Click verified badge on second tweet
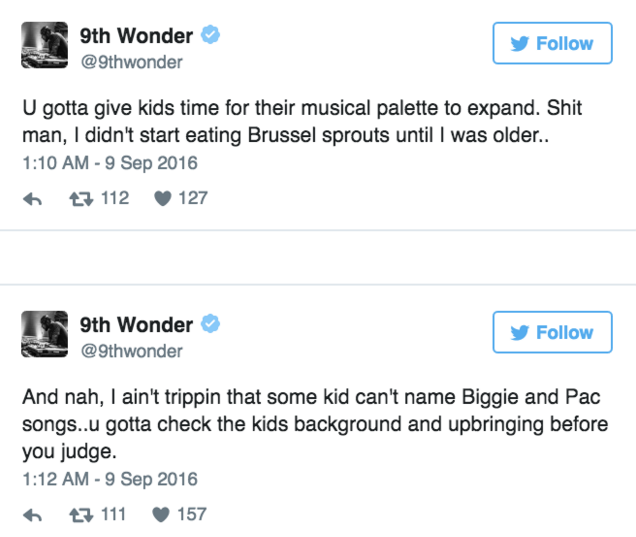This screenshot has height=537, width=636. (210, 325)
